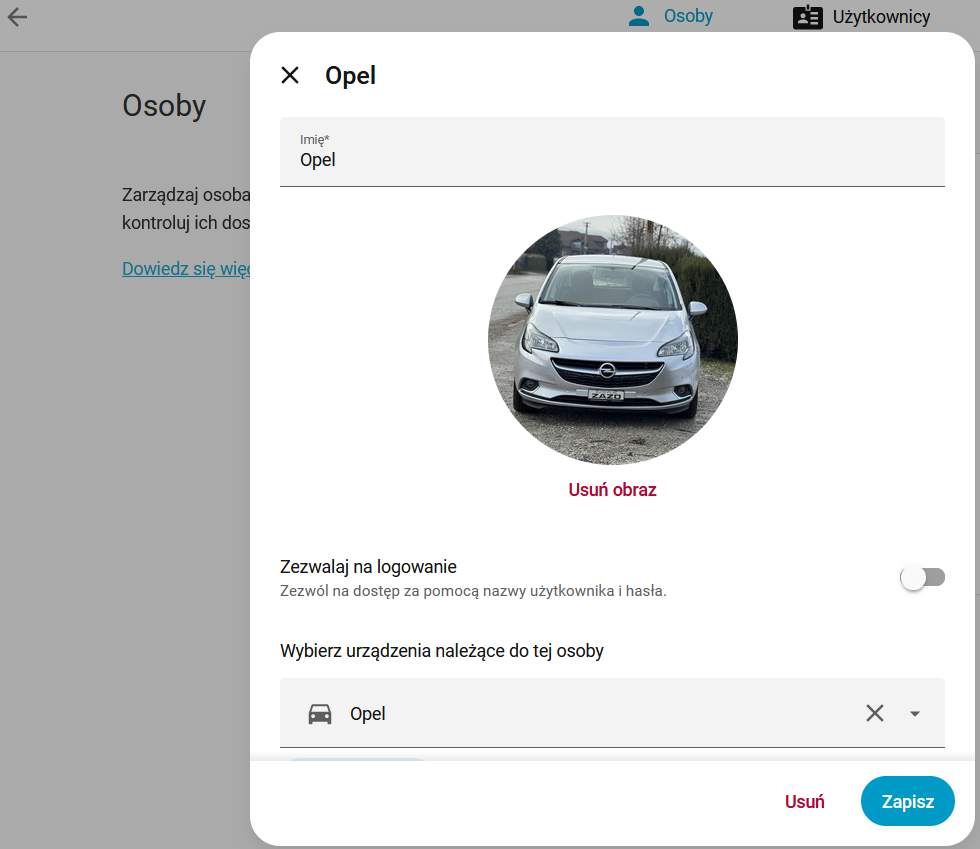The height and width of the screenshot is (849, 980).
Task: Click the badge icon beside Użytkownicy
Action: click(807, 17)
